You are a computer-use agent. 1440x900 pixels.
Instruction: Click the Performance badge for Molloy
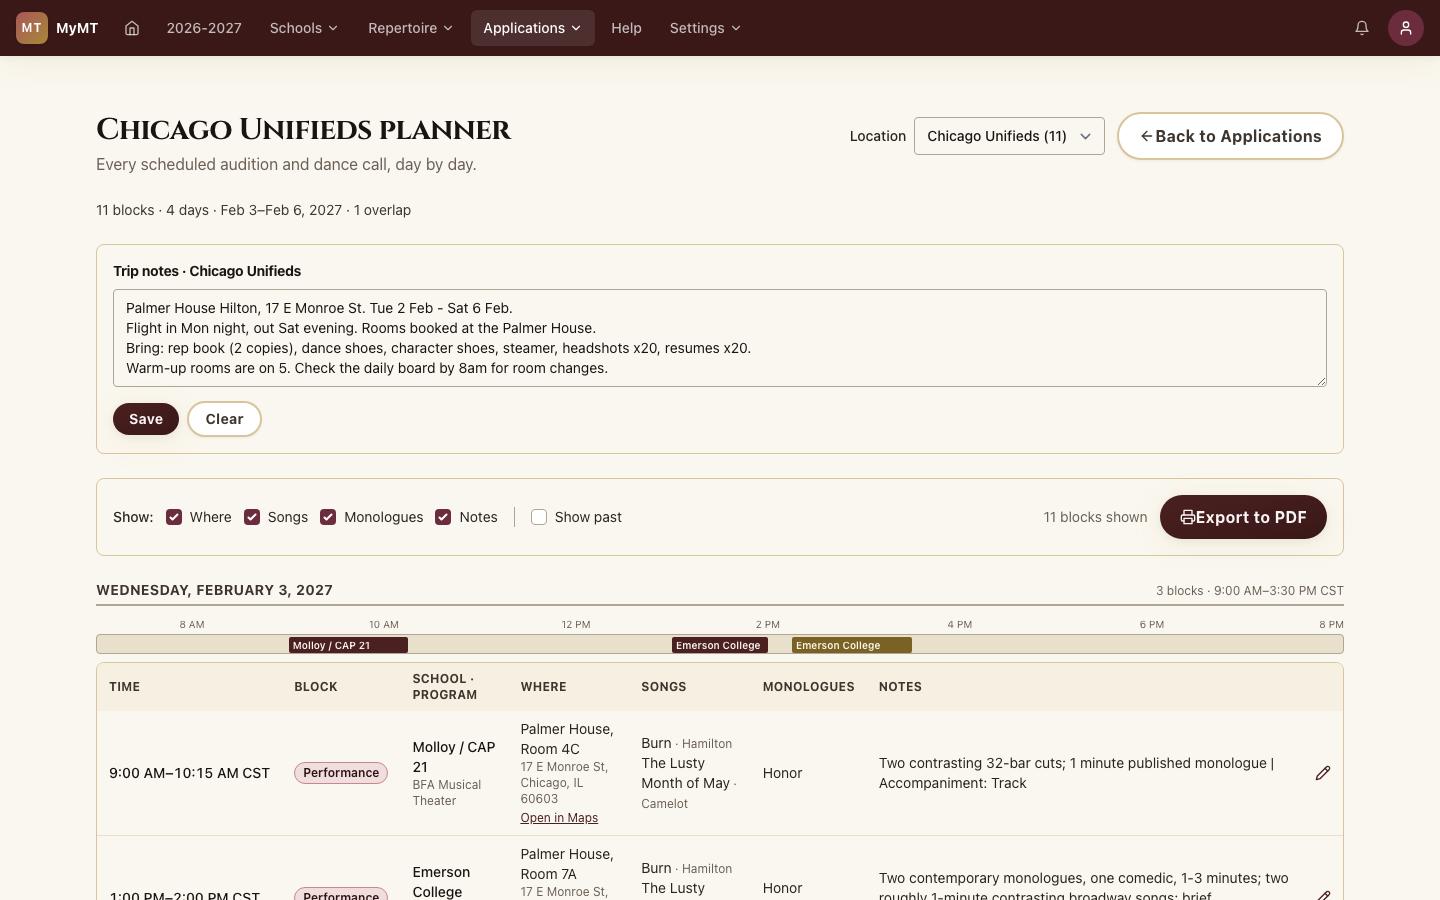point(341,773)
